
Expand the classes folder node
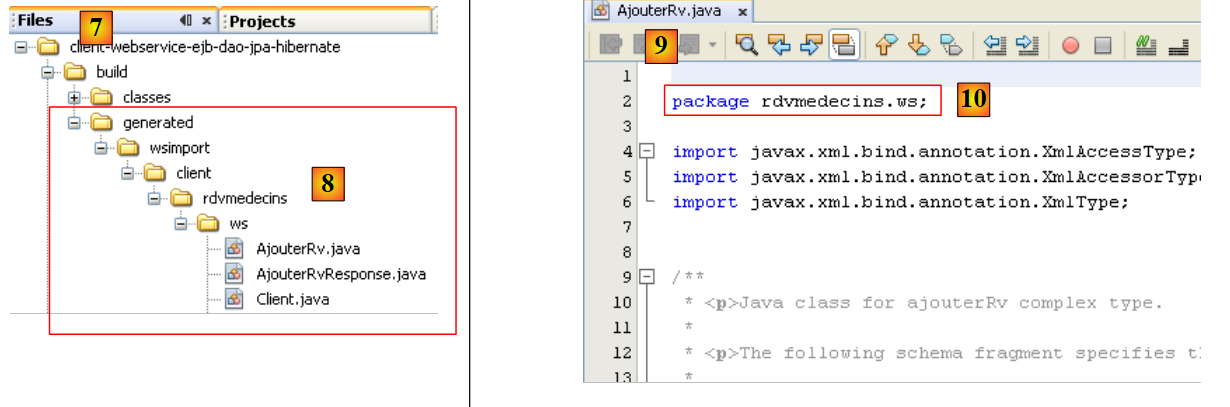coord(74,97)
